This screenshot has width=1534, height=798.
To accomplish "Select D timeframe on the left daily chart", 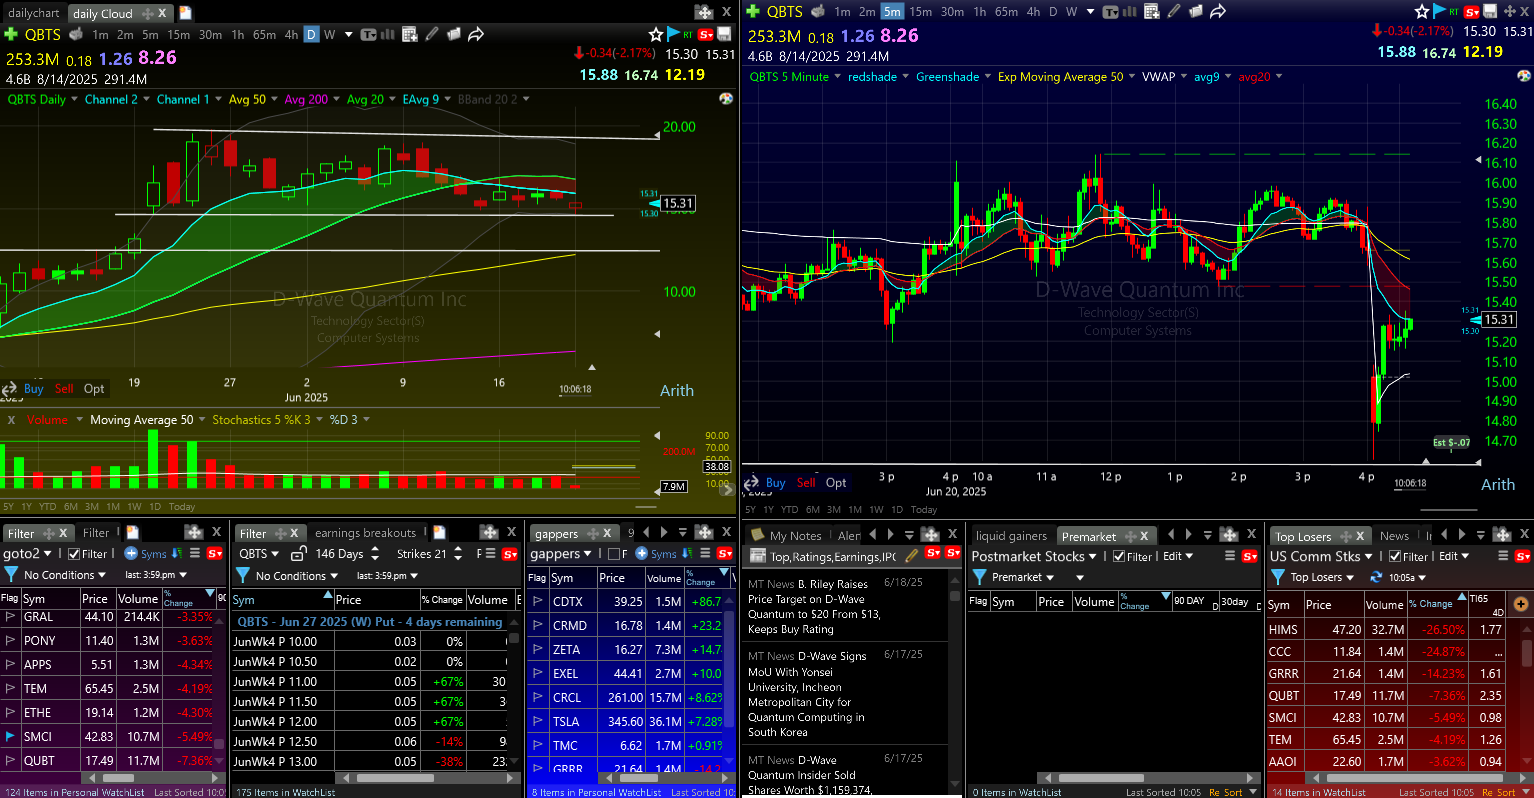I will 311,34.
